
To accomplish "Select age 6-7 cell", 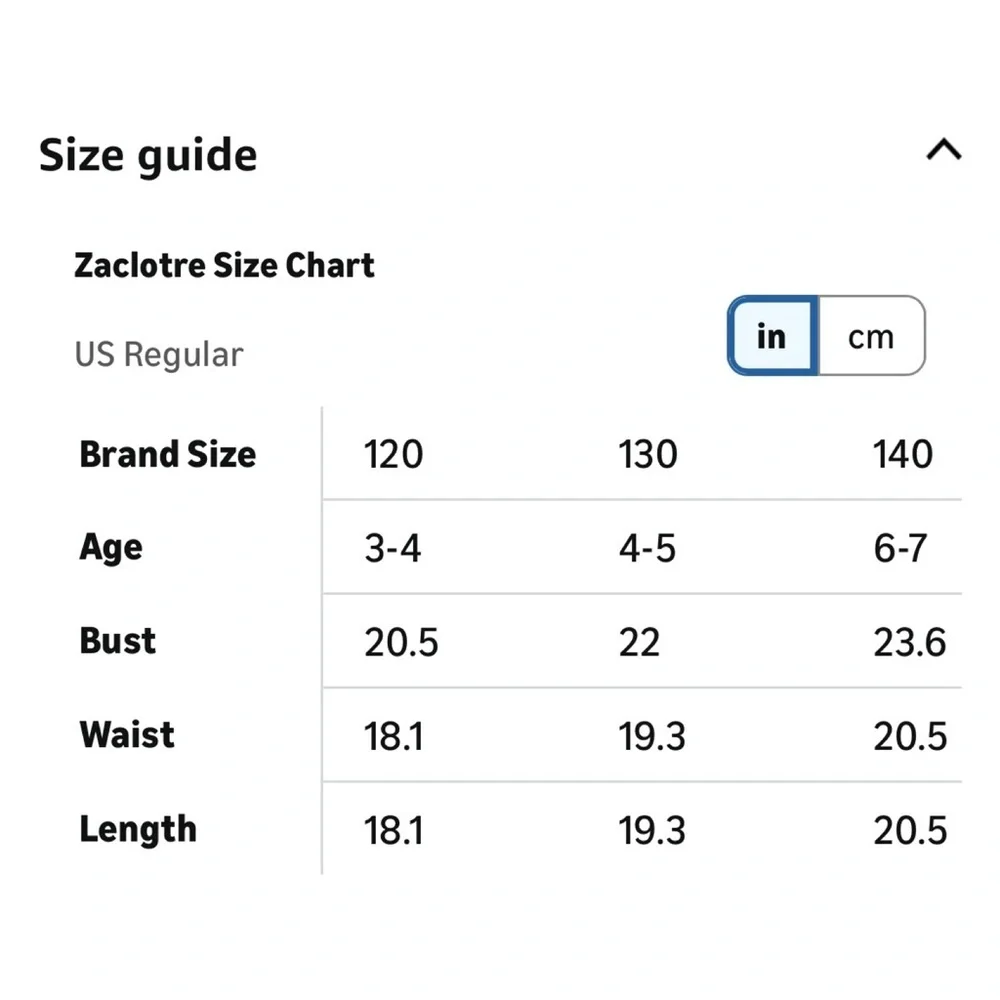I will click(x=901, y=548).
